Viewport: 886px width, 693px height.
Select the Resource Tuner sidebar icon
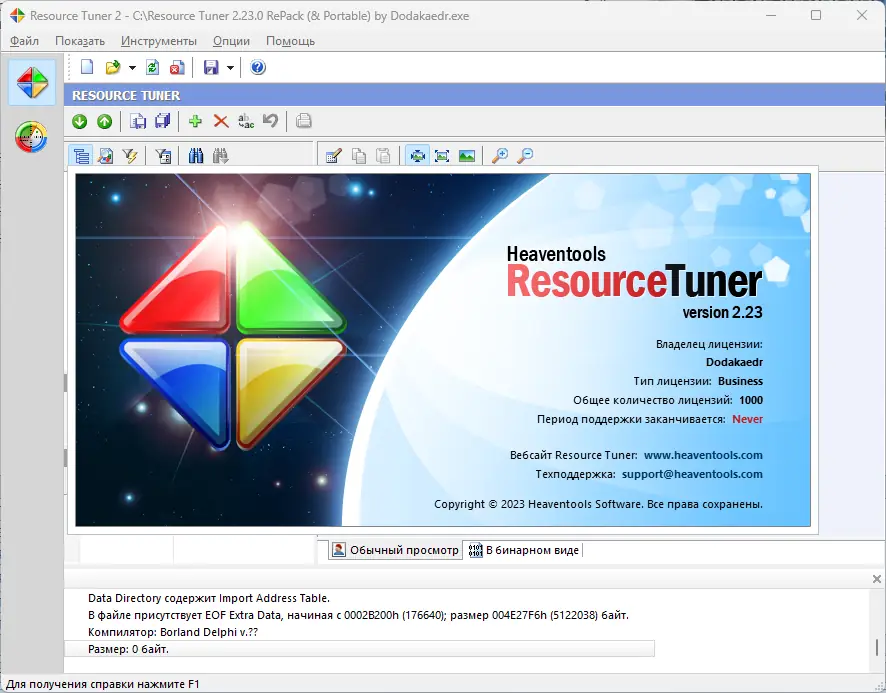point(32,83)
